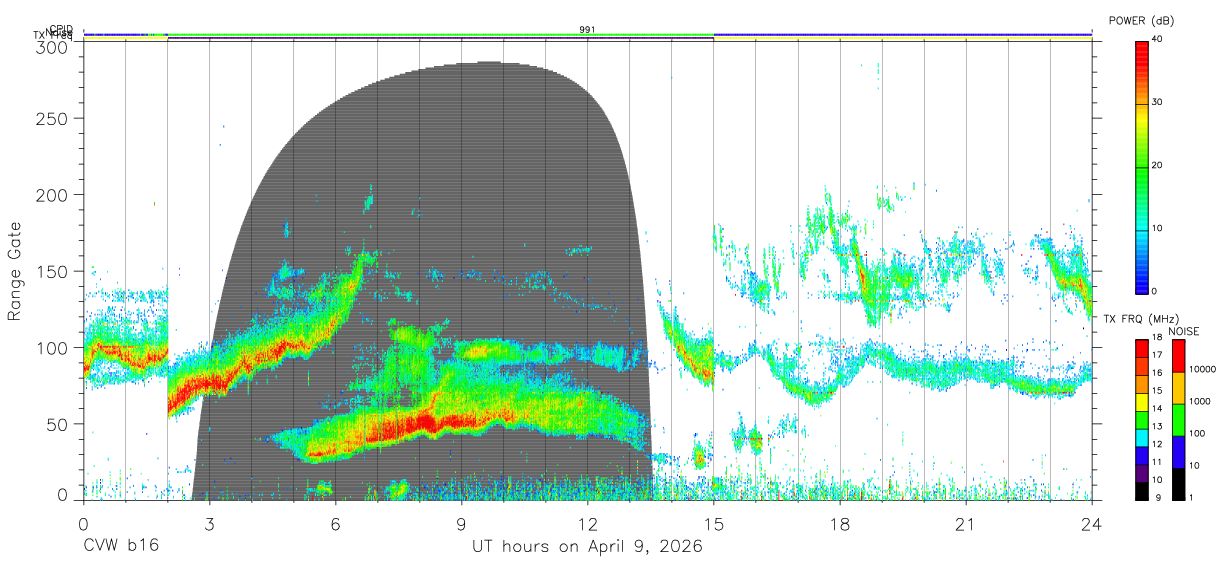Click the CPID label at top left
The image size is (1228, 567).
pyautogui.click(x=60, y=30)
